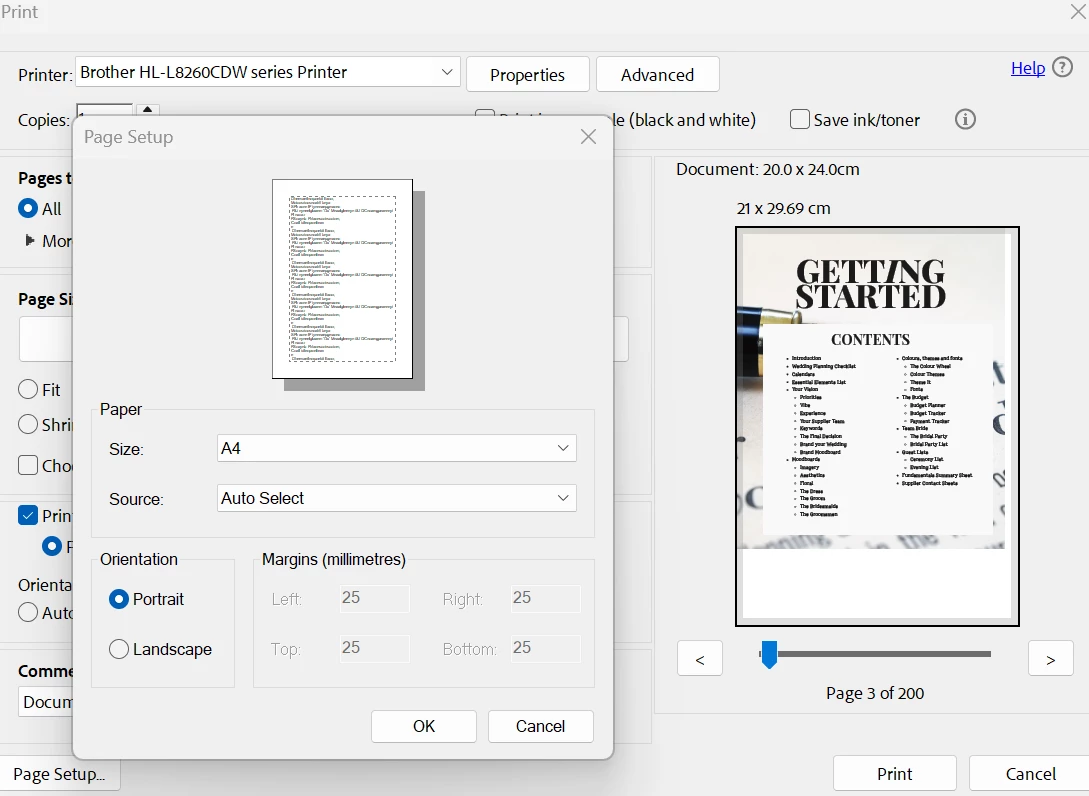Open the Comments & Forms dropdown
This screenshot has width=1089, height=796.
click(x=46, y=702)
